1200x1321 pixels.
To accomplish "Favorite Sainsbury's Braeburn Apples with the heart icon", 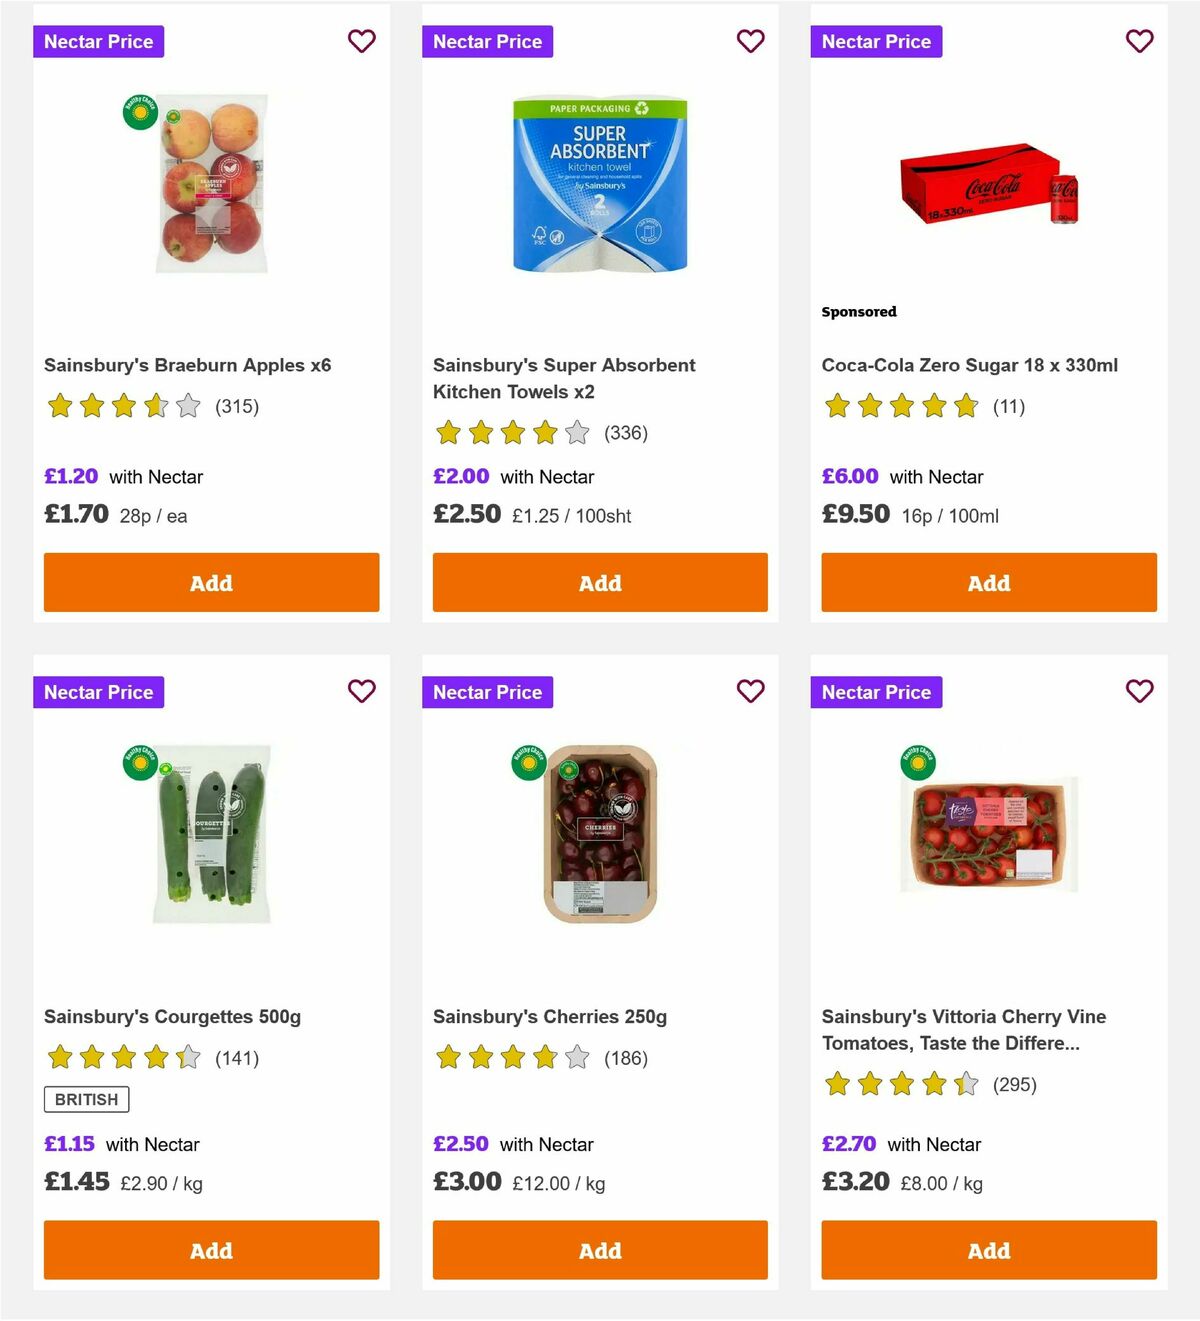I will pos(361,41).
